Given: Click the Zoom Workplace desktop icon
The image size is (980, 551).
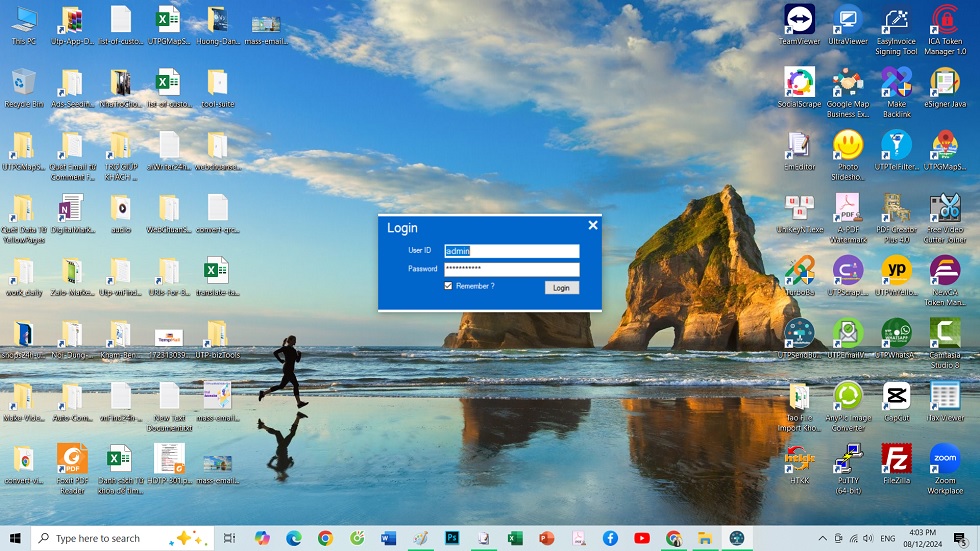Looking at the screenshot, I should tap(944, 459).
